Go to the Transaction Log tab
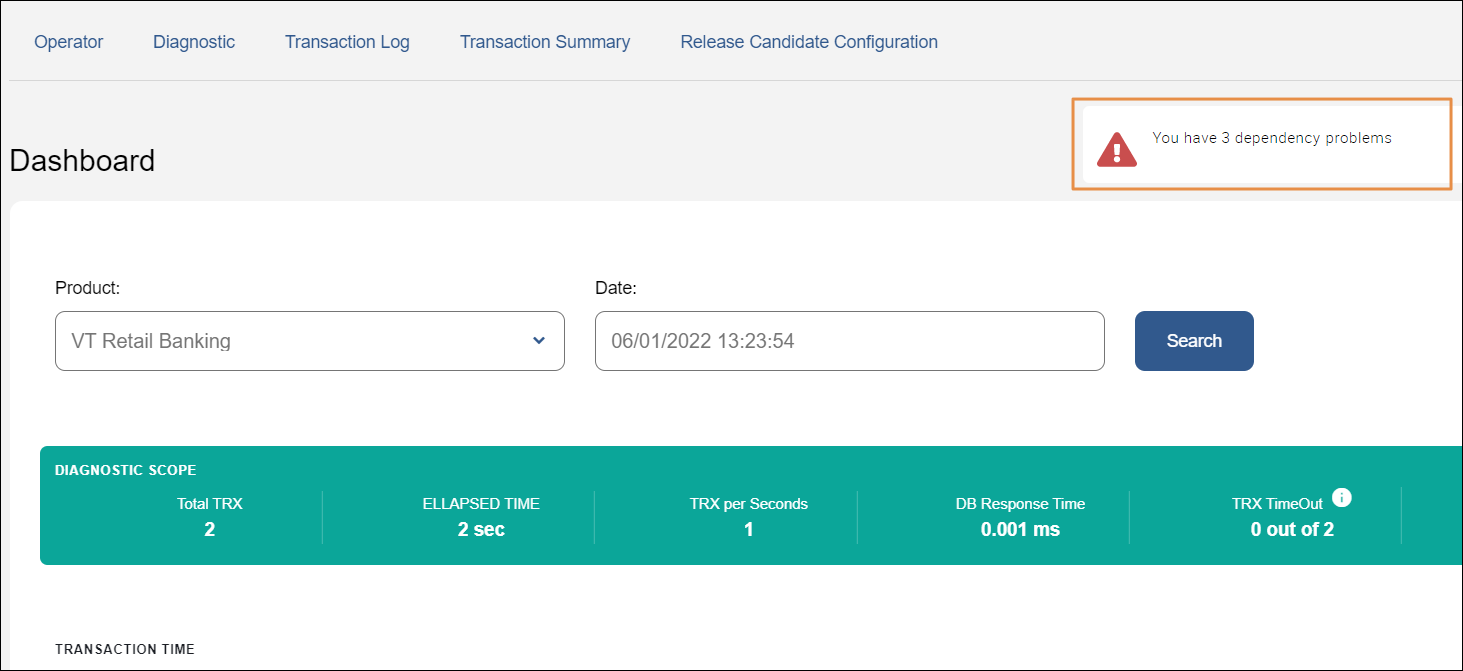 pyautogui.click(x=347, y=42)
